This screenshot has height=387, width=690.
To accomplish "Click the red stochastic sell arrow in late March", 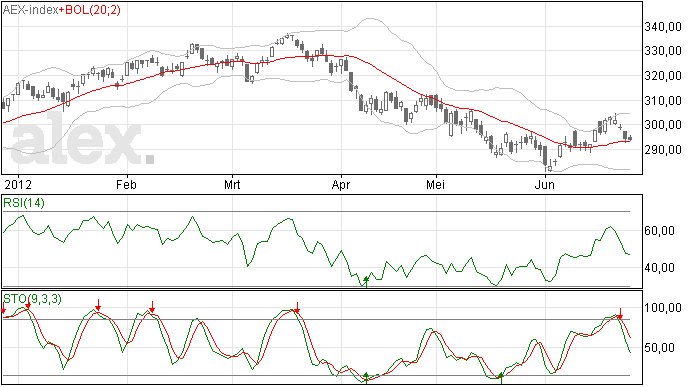I will [297, 308].
